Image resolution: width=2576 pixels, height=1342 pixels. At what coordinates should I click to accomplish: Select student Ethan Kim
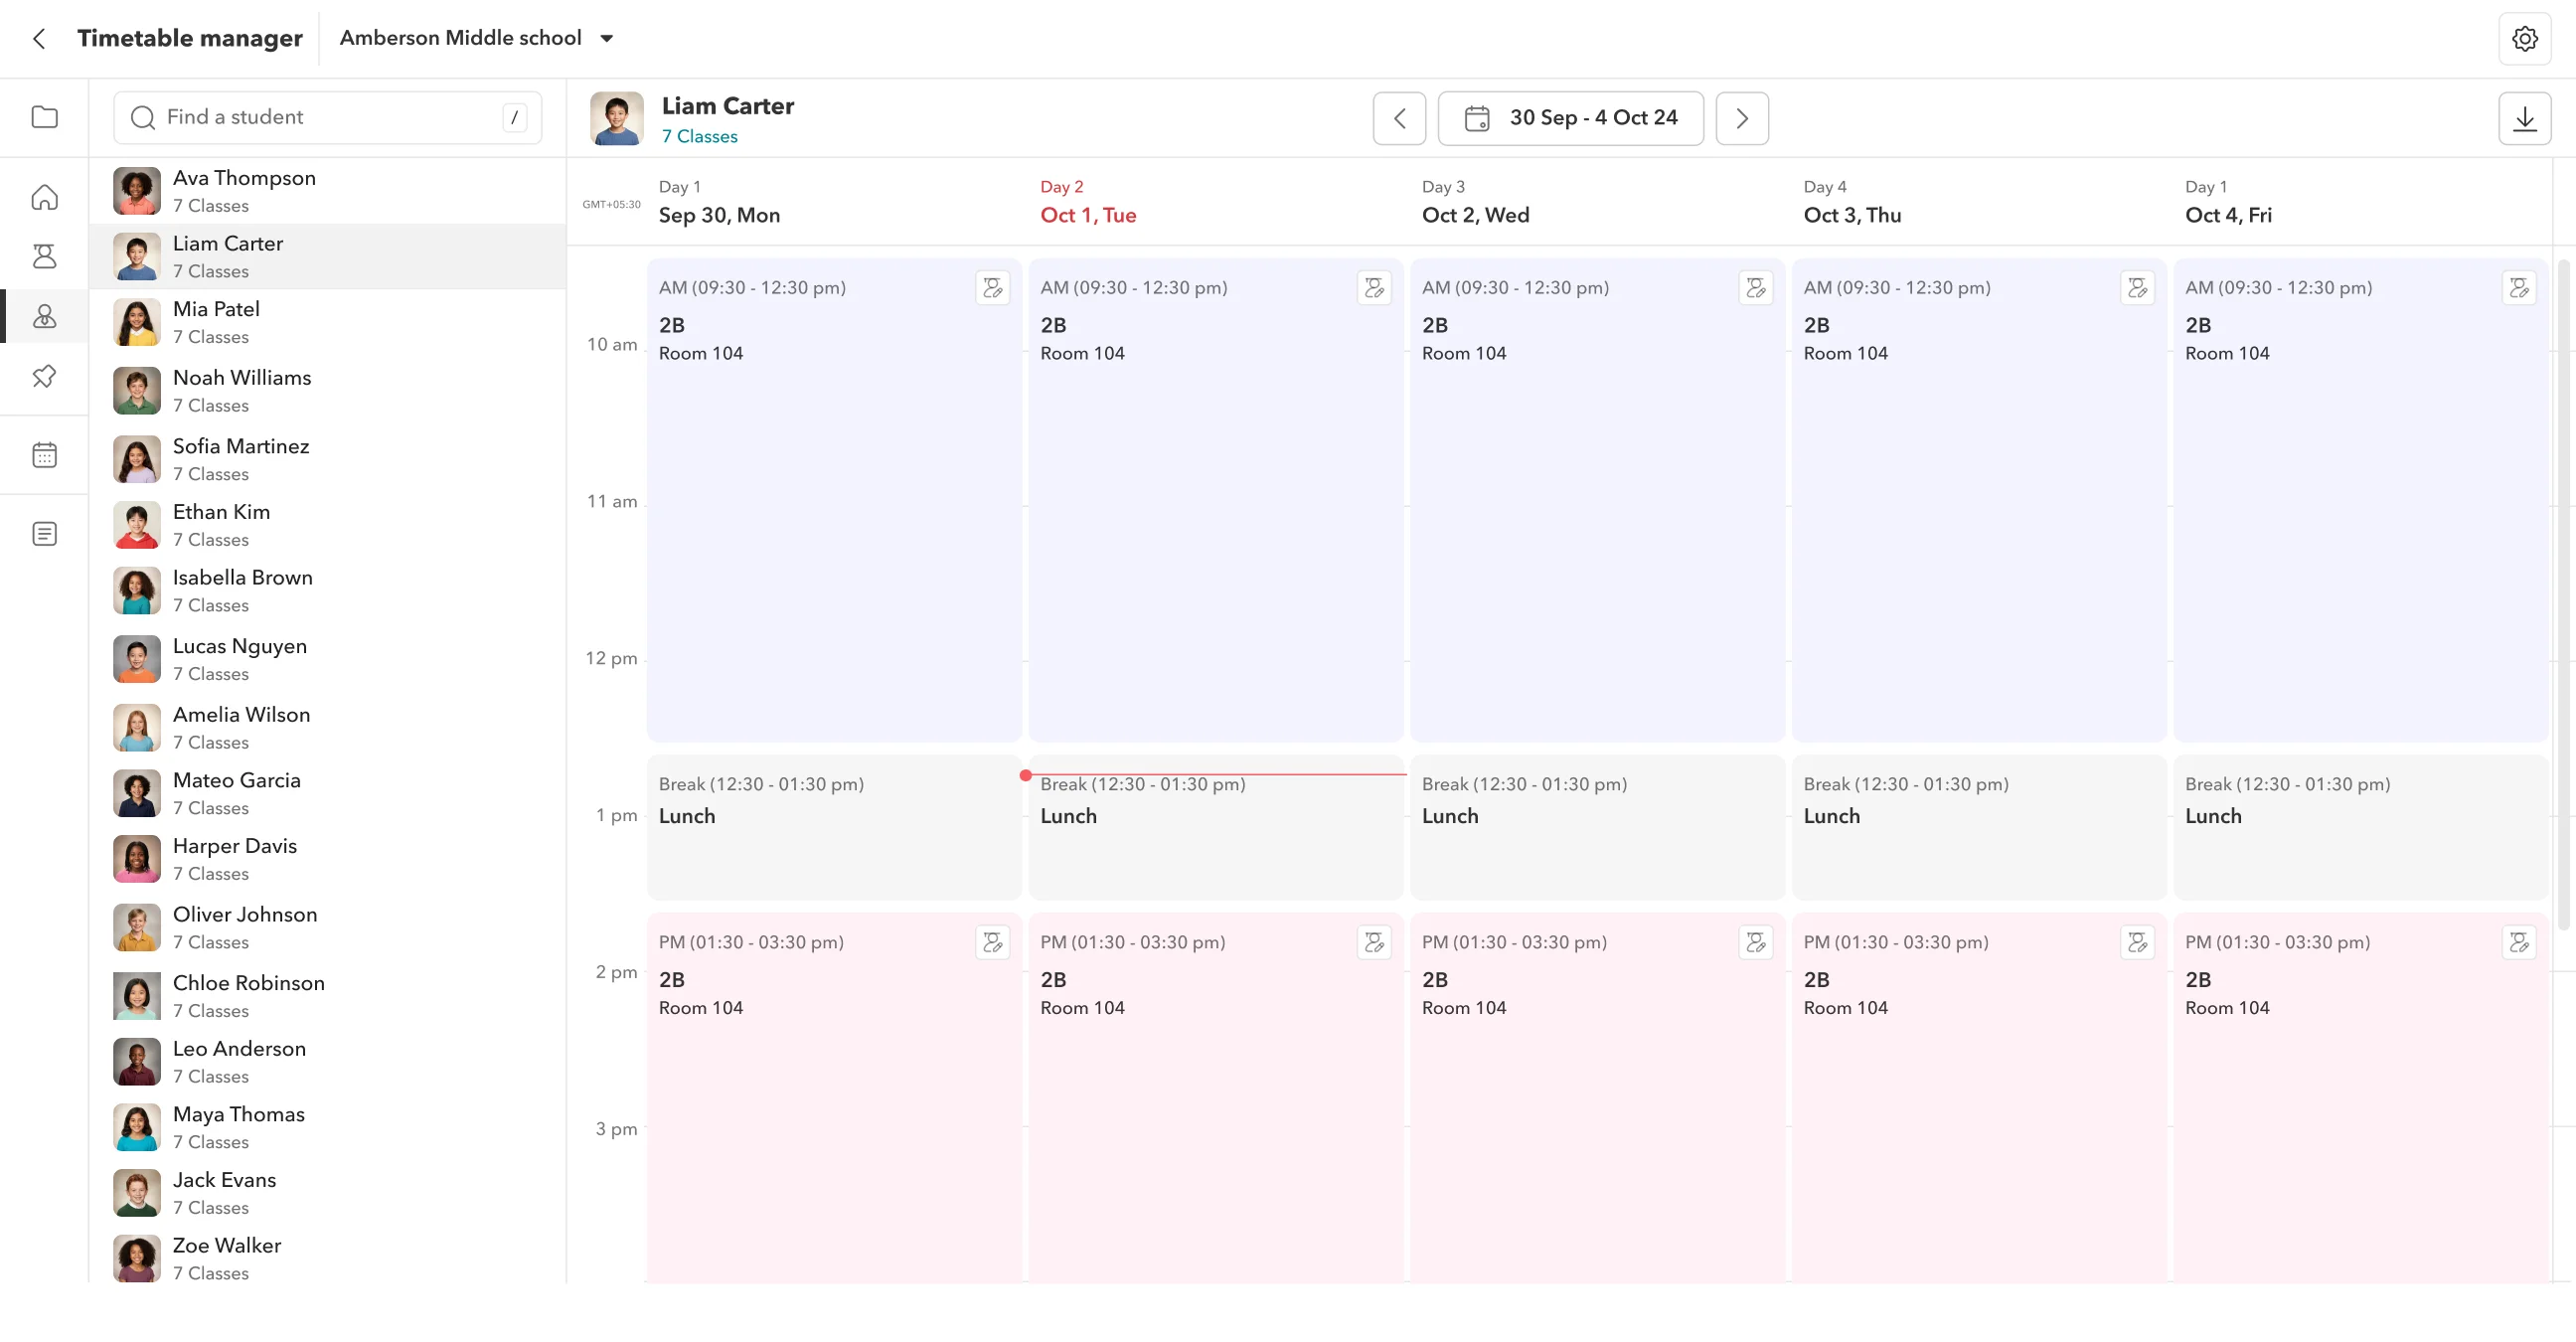tap(327, 525)
